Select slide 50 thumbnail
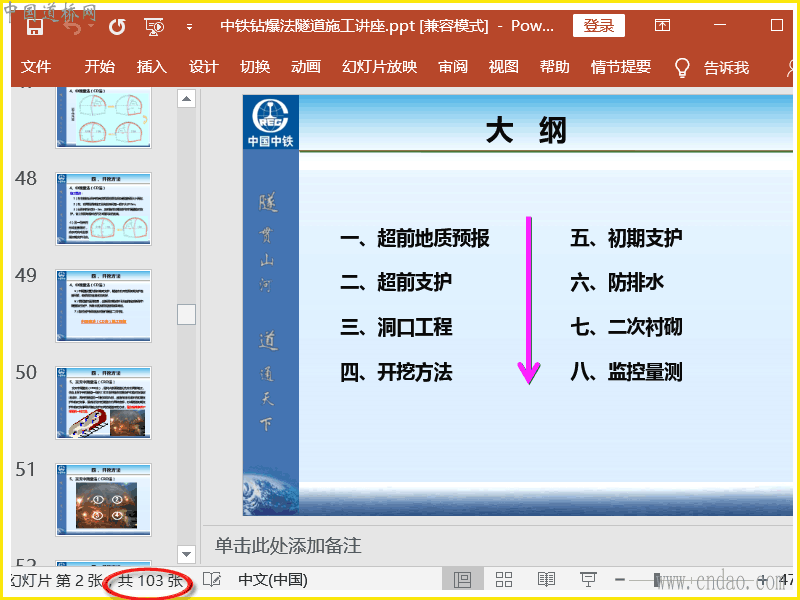Image resolution: width=800 pixels, height=600 pixels. [x=104, y=403]
